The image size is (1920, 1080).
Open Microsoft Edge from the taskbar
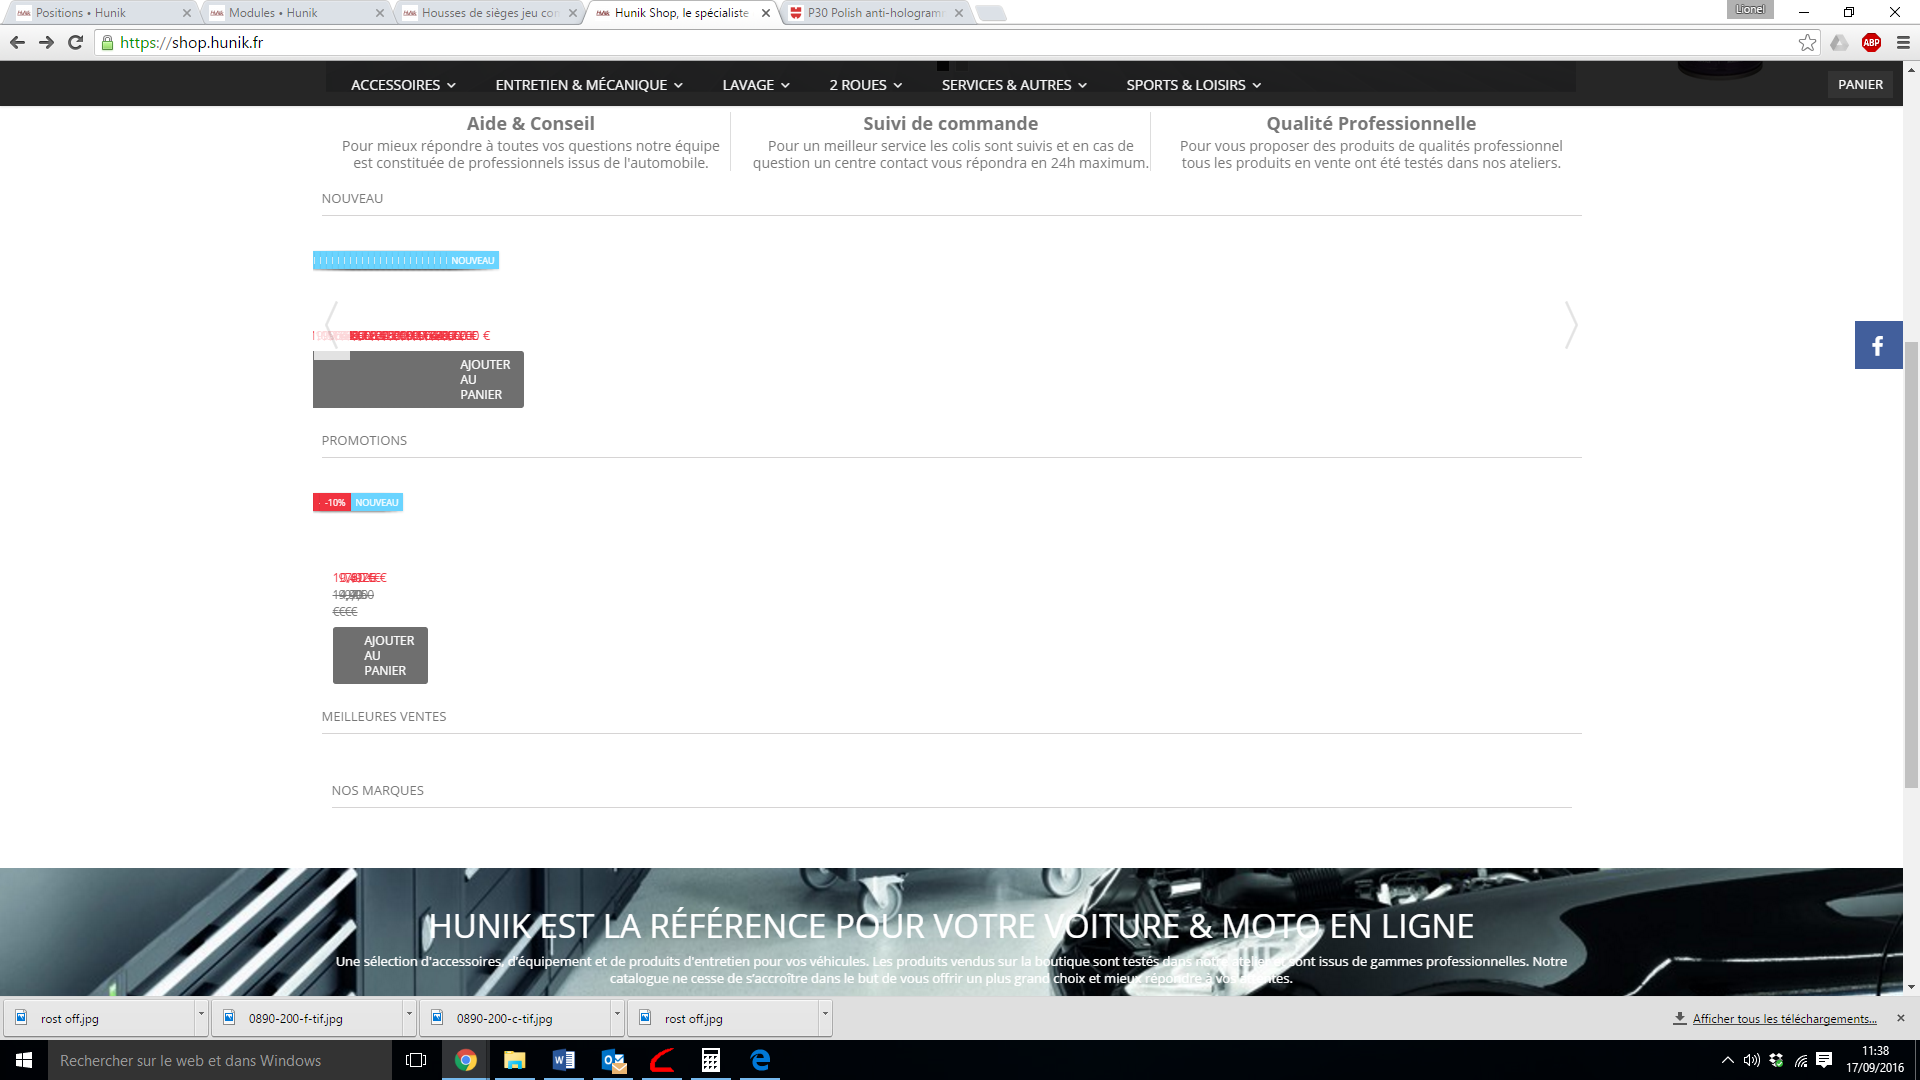click(x=760, y=1060)
